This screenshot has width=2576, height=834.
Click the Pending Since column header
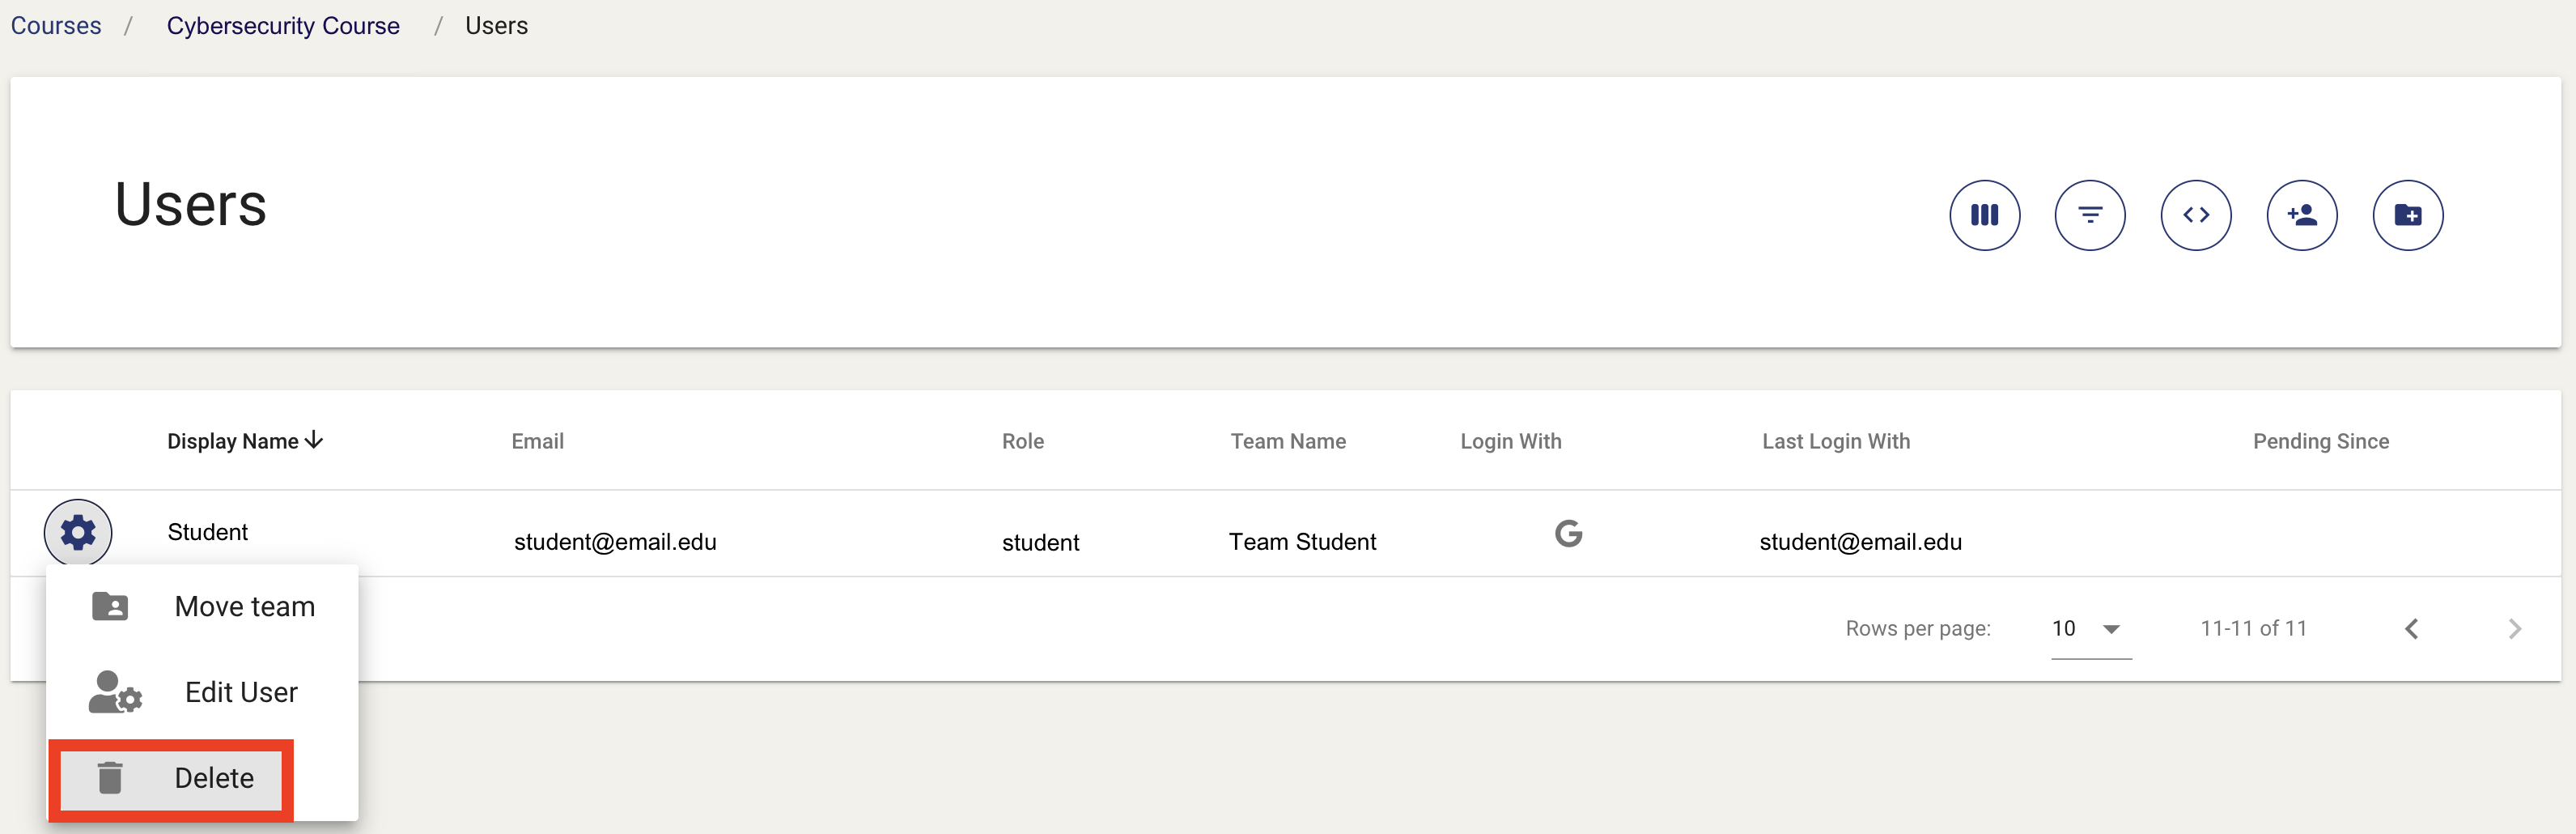tap(2320, 441)
